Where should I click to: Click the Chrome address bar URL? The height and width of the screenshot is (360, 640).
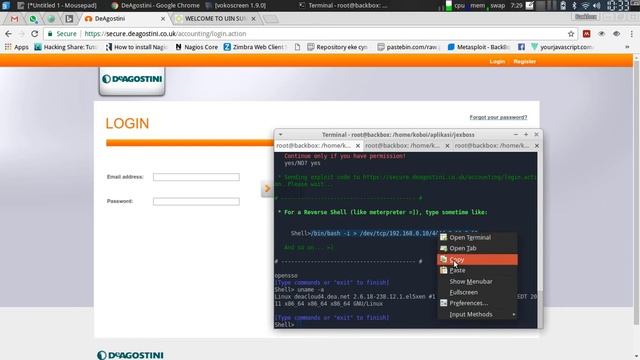pyautogui.click(x=165, y=34)
